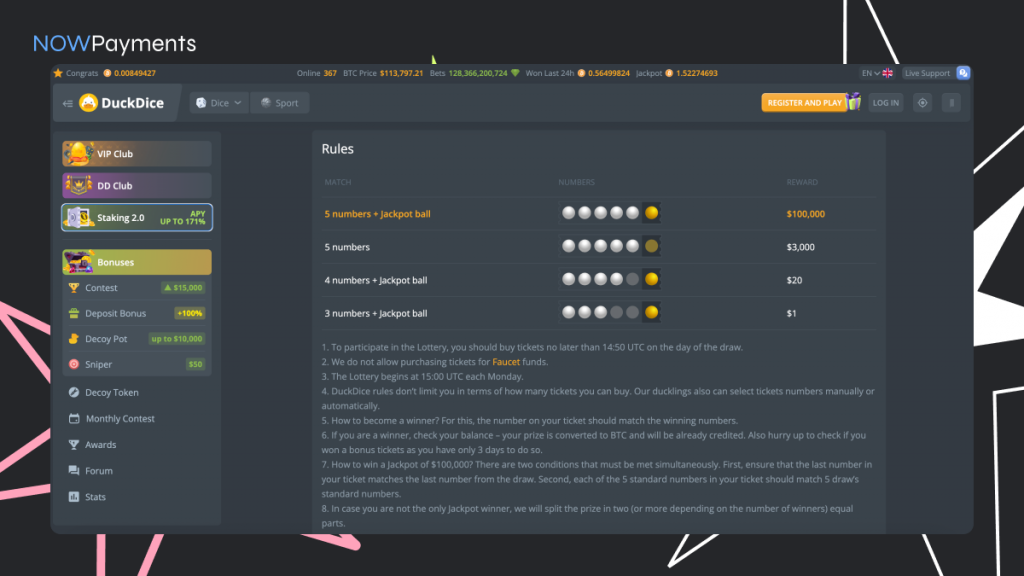Click the BTC Price $113,797.21 value
The width and height of the screenshot is (1024, 576).
[x=401, y=73]
